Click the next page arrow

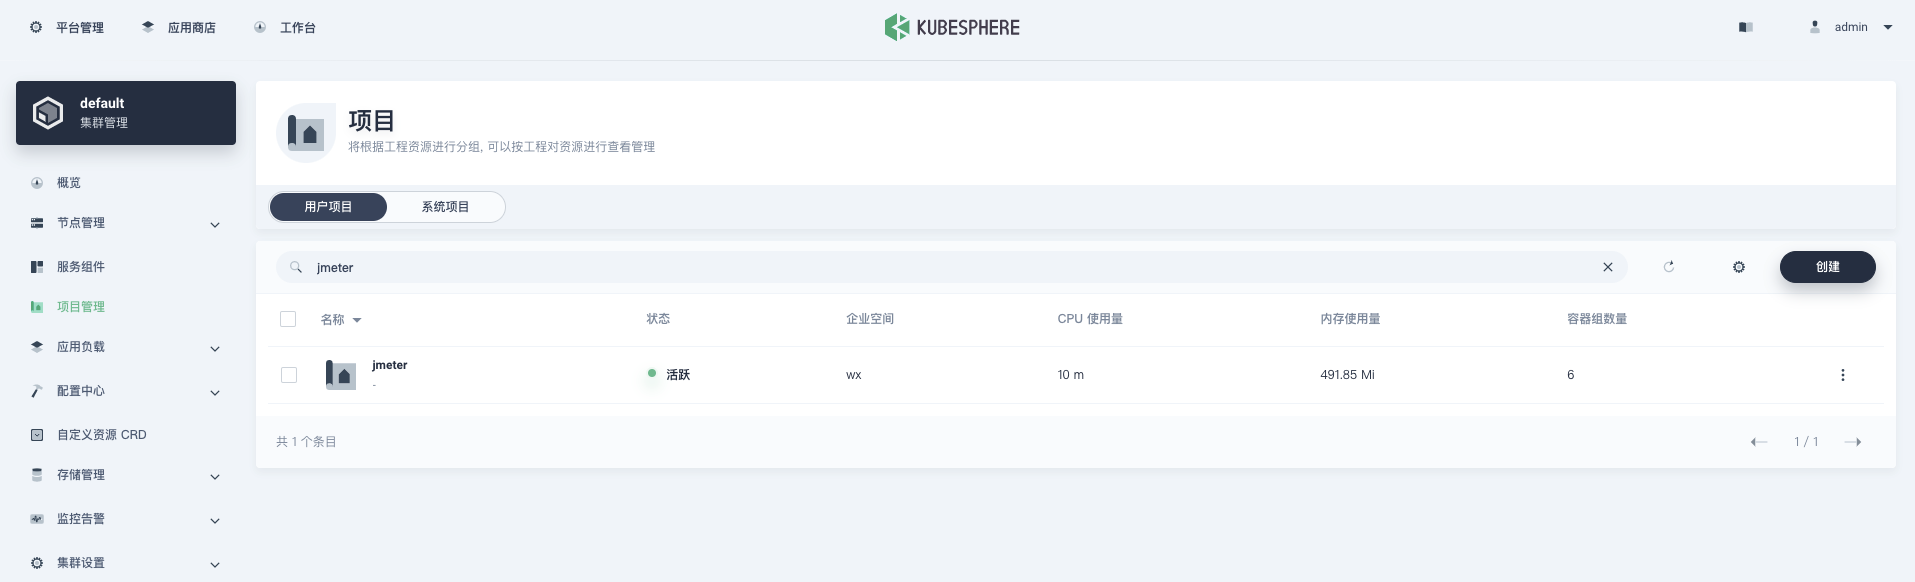point(1852,442)
